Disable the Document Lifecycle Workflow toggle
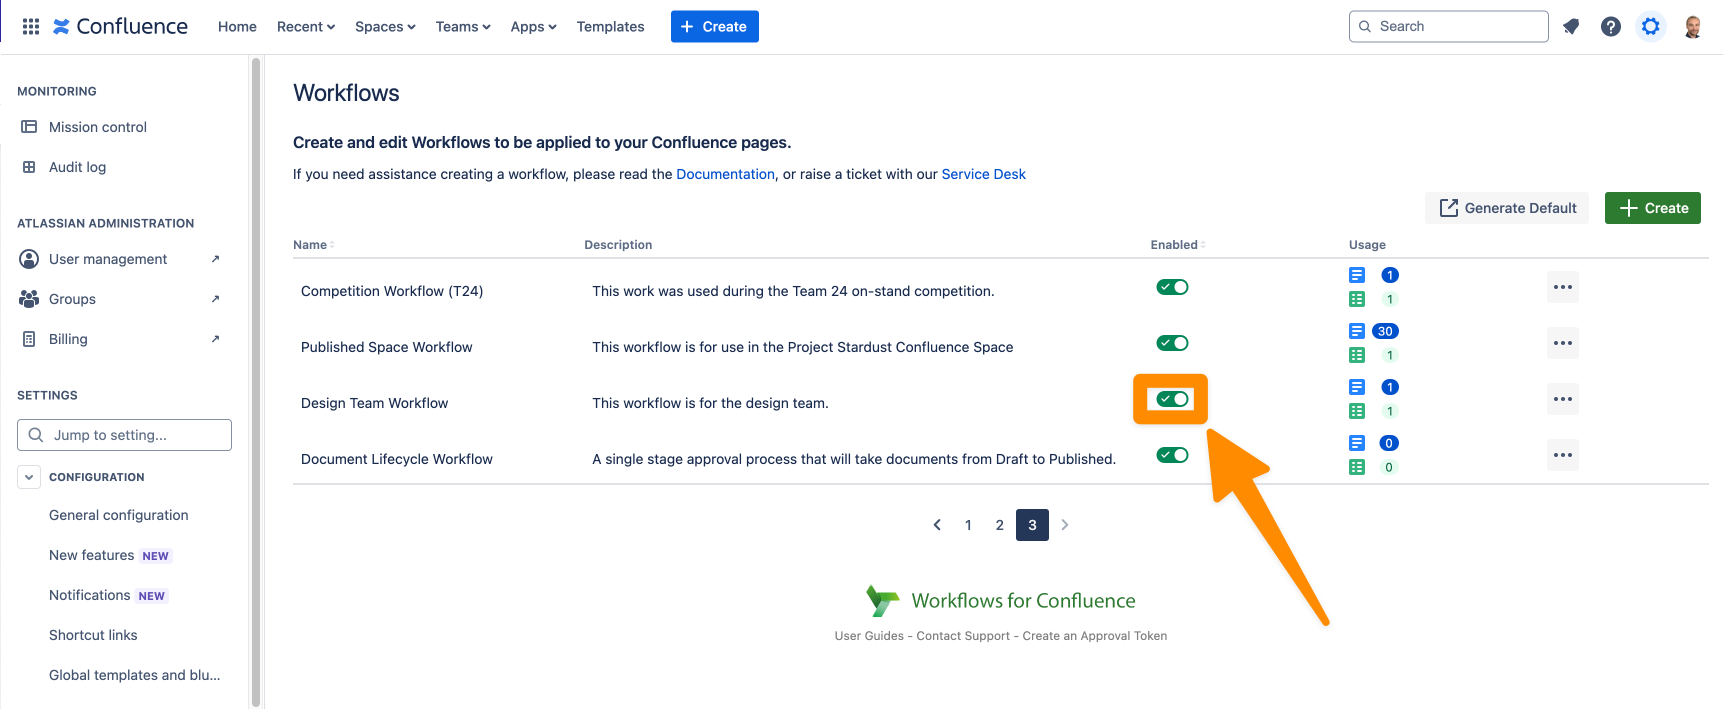Viewport: 1723px width, 709px height. click(1172, 455)
